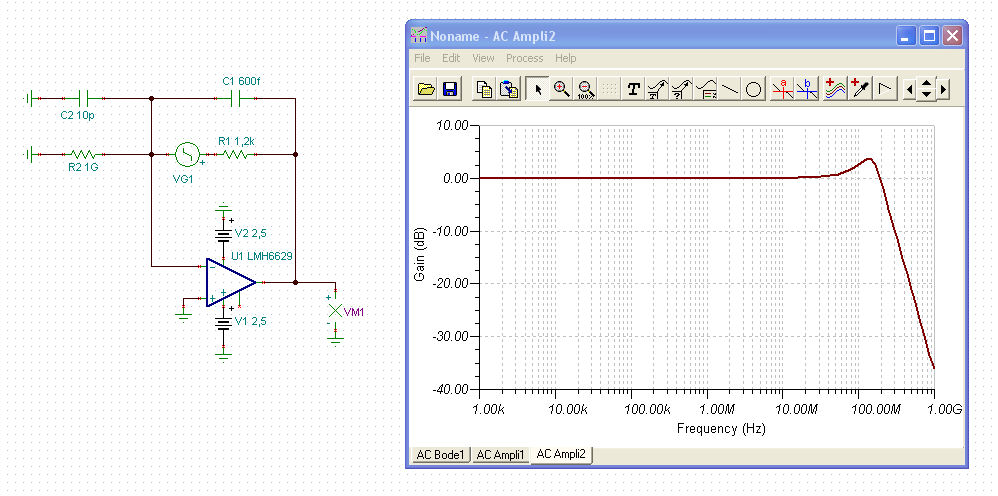Viewport: 998px width, 496px height.
Task: Open the Edit menu
Action: [451, 58]
